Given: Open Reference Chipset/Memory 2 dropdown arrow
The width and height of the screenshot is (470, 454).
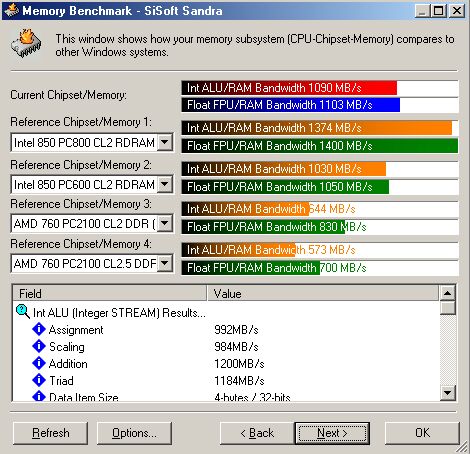Looking at the screenshot, I should [x=165, y=184].
